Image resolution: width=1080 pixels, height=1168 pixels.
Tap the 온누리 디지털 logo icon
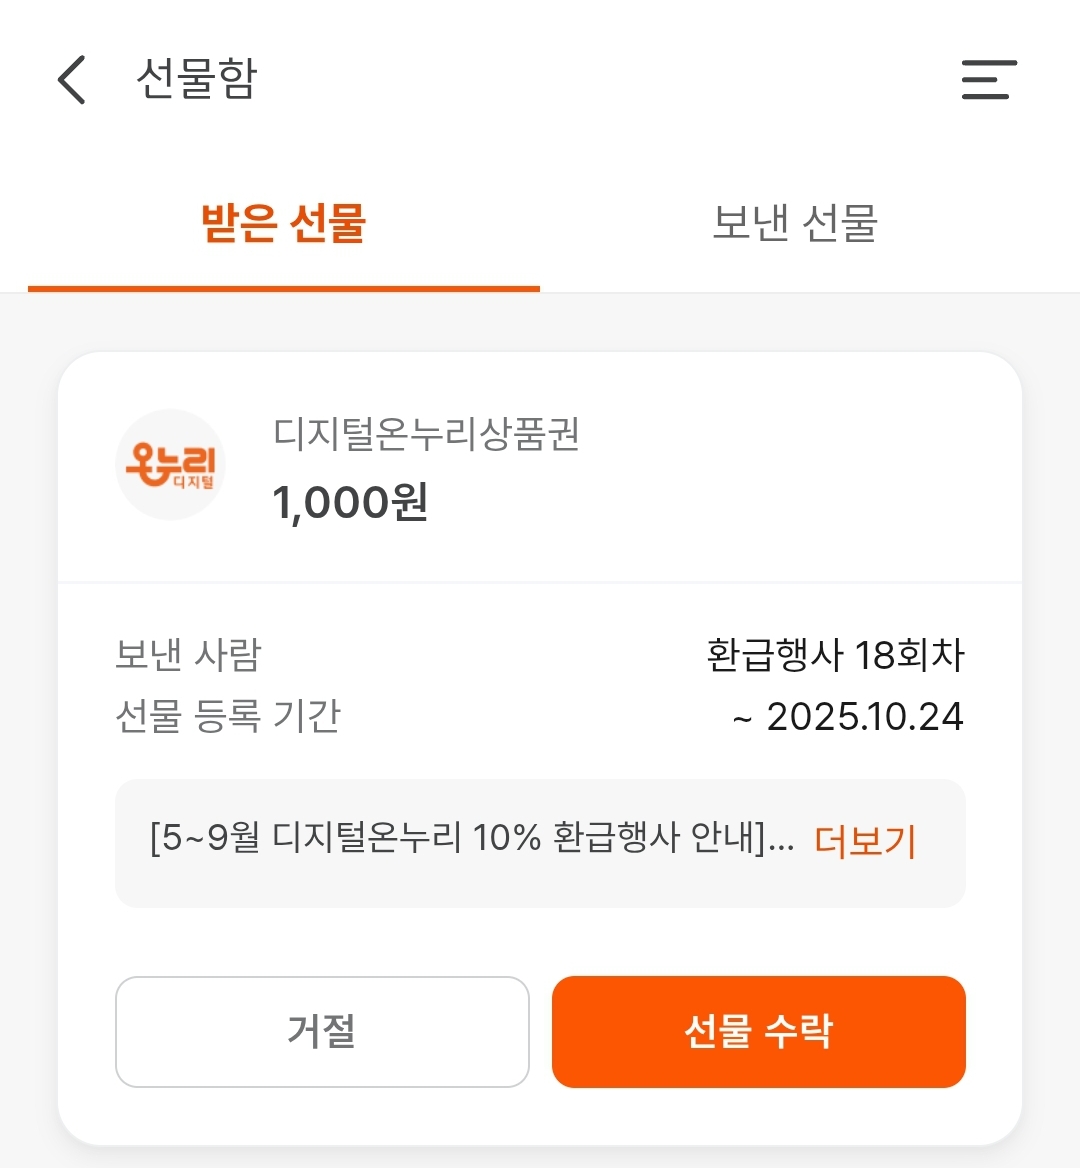[171, 465]
